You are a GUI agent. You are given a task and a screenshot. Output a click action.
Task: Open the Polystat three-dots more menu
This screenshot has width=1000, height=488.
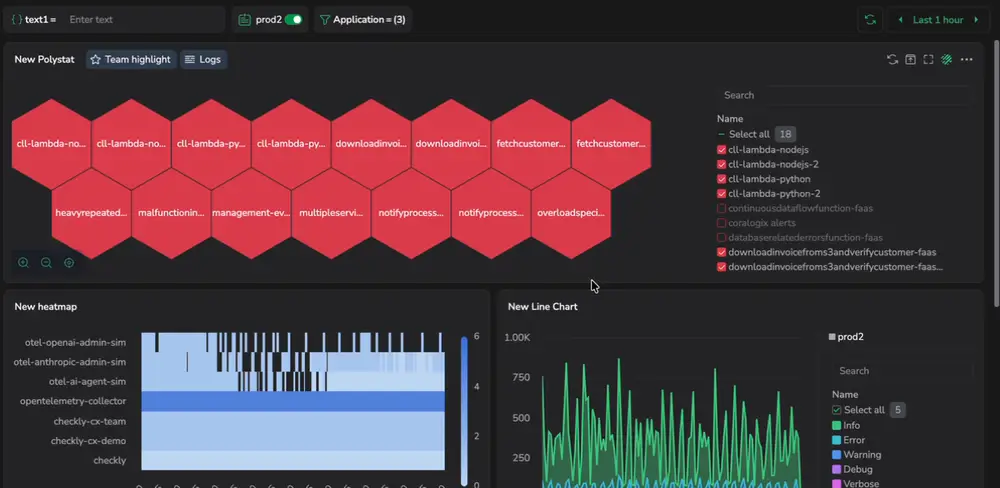(x=967, y=59)
